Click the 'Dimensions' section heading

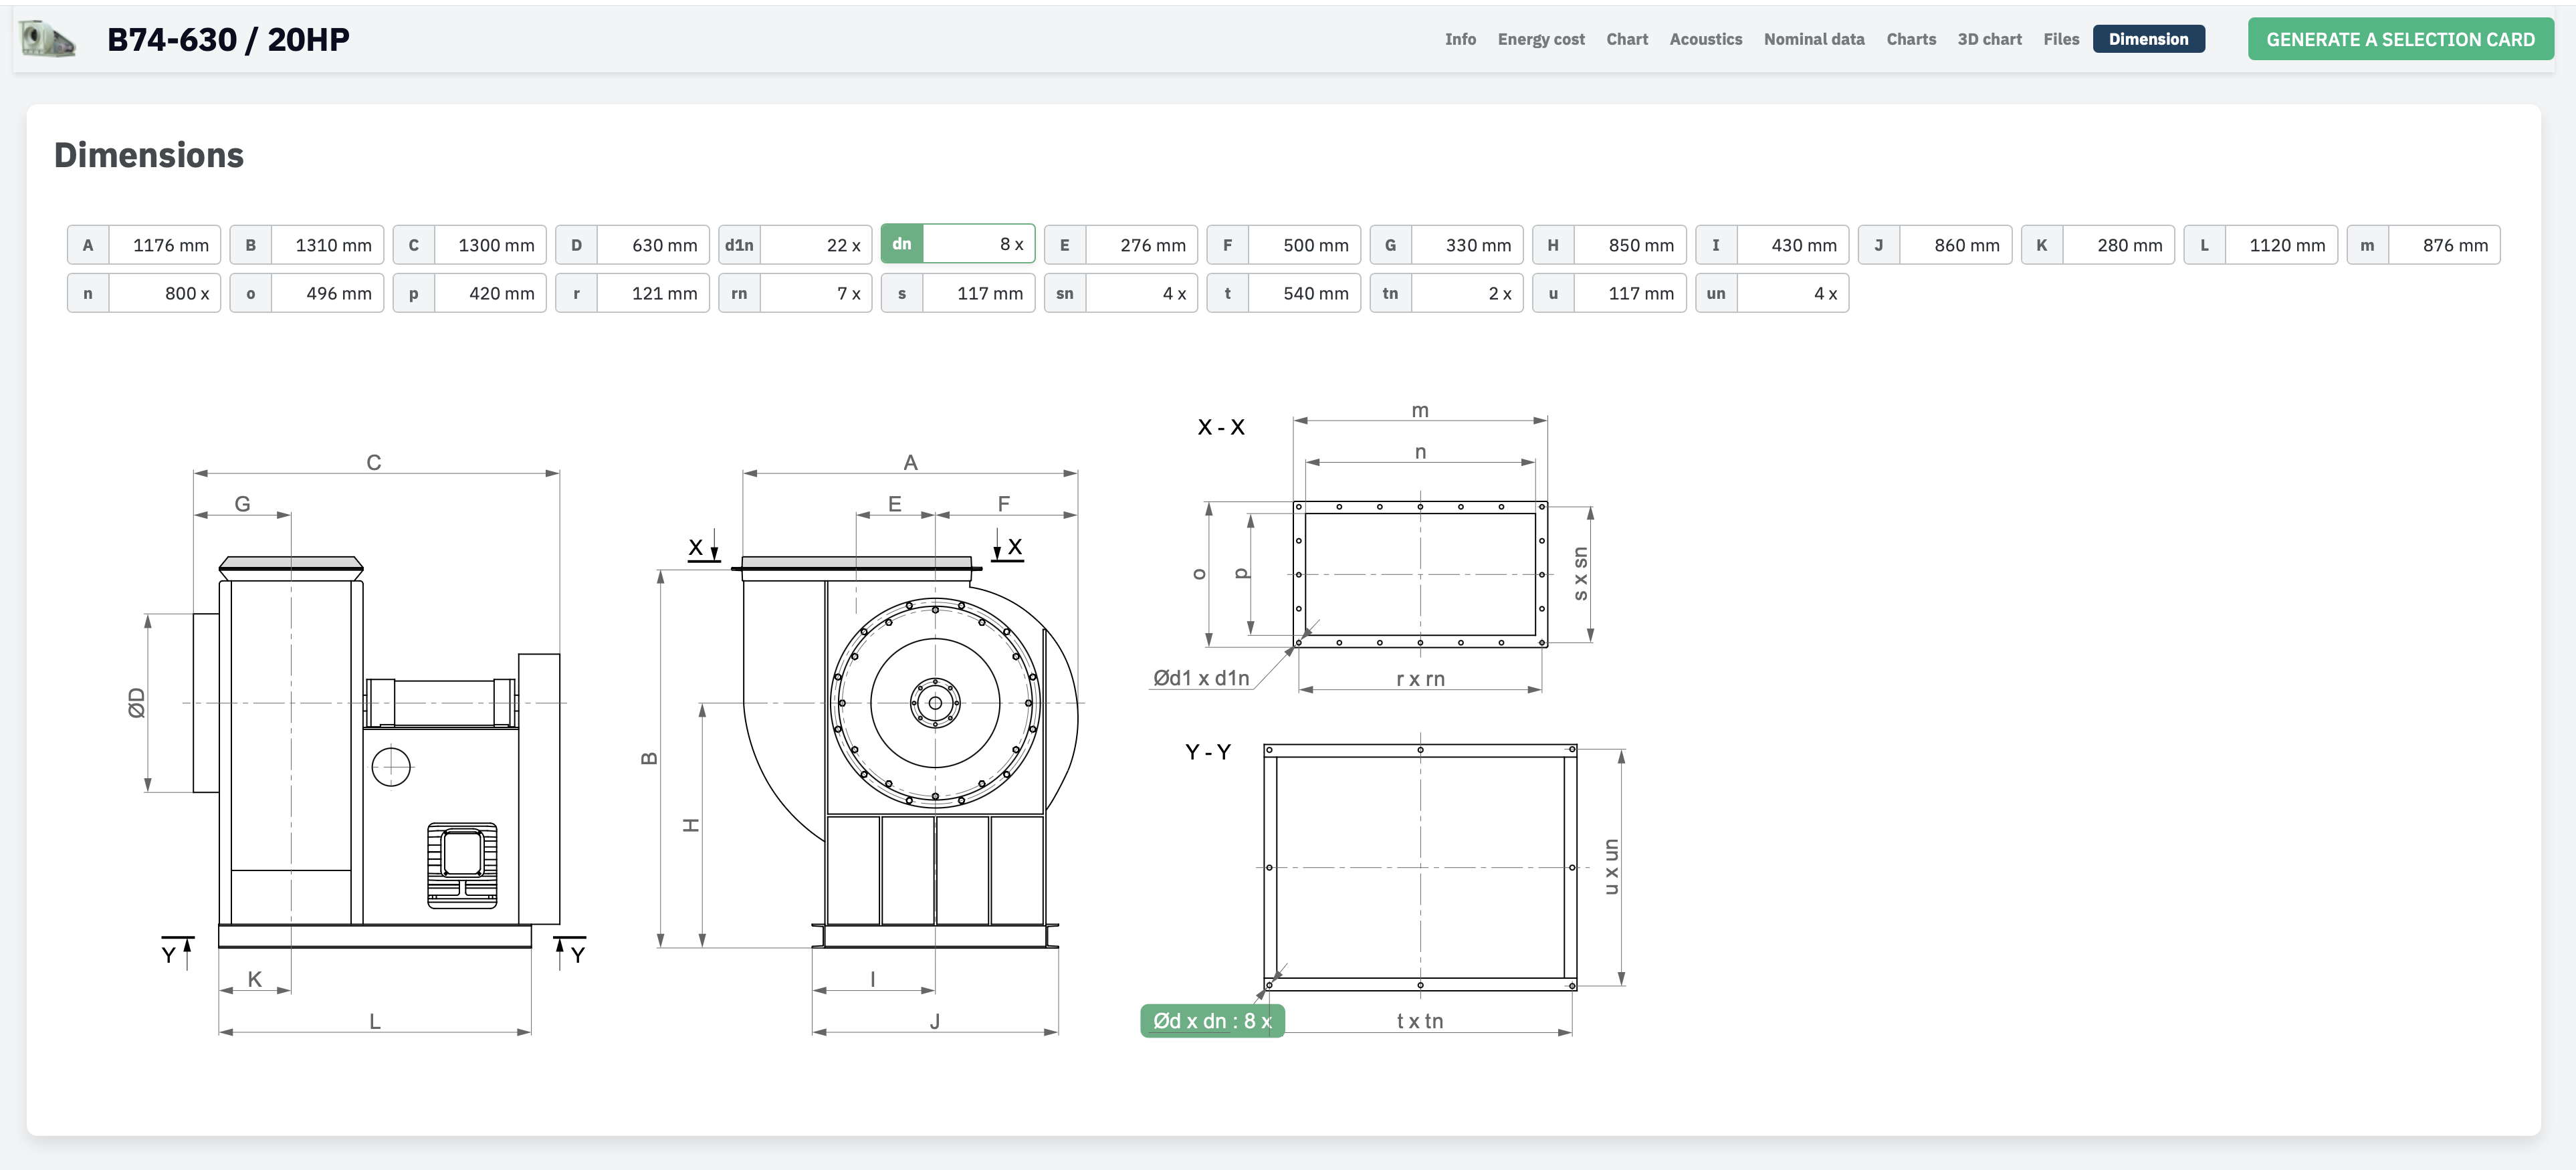pos(149,155)
